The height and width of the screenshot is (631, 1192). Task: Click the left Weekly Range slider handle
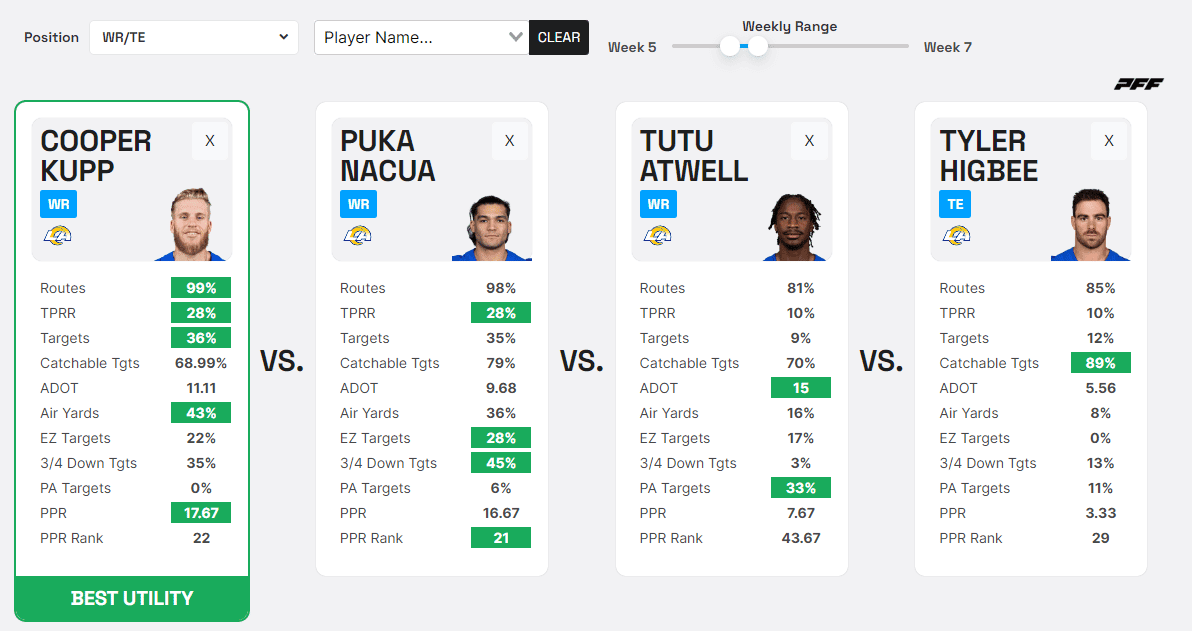(730, 46)
